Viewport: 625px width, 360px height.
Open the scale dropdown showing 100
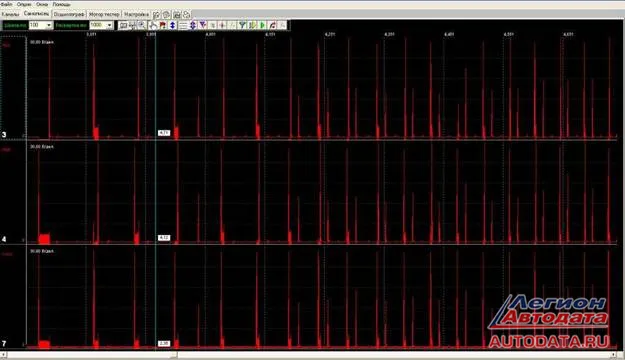click(49, 25)
